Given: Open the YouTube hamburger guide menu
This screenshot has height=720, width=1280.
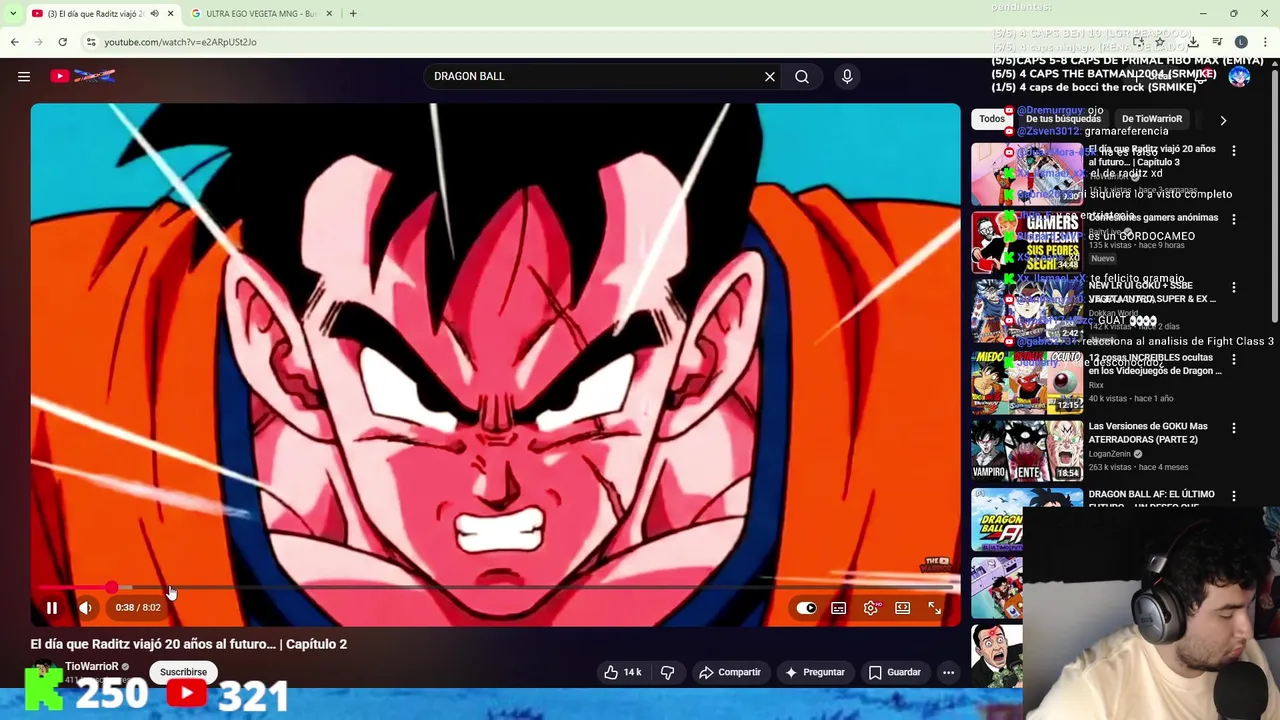Looking at the screenshot, I should (24, 76).
